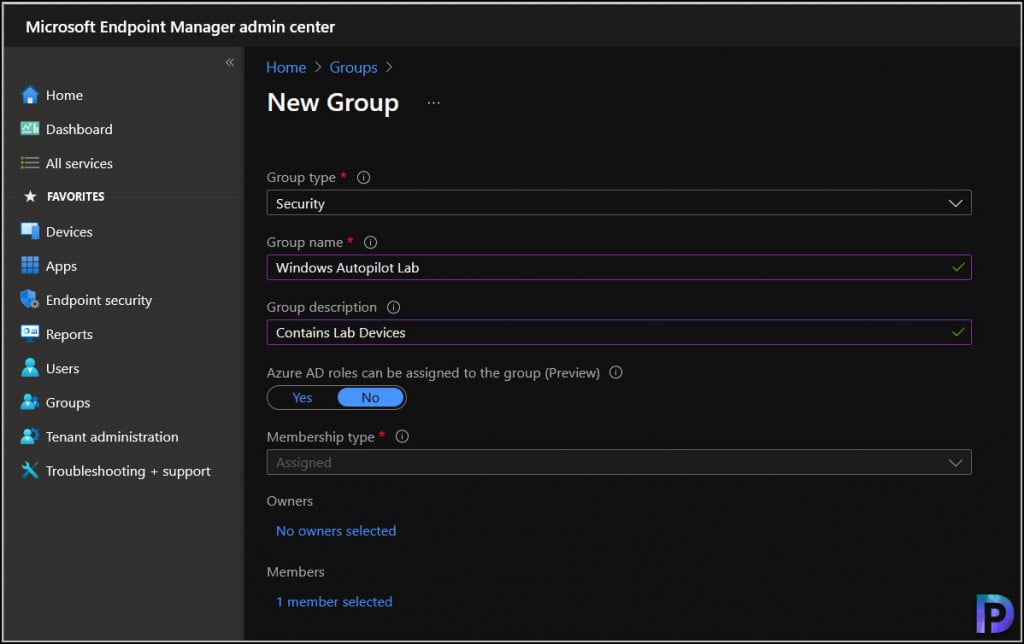
Task: Open Users label in the sidebar
Action: pos(62,368)
